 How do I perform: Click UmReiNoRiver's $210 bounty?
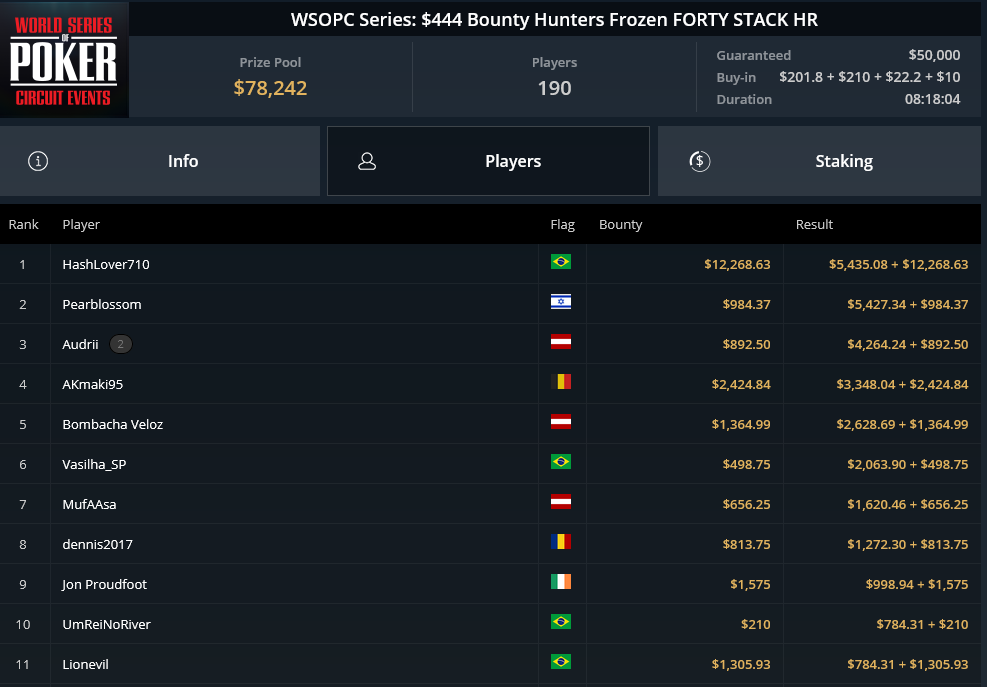point(756,625)
